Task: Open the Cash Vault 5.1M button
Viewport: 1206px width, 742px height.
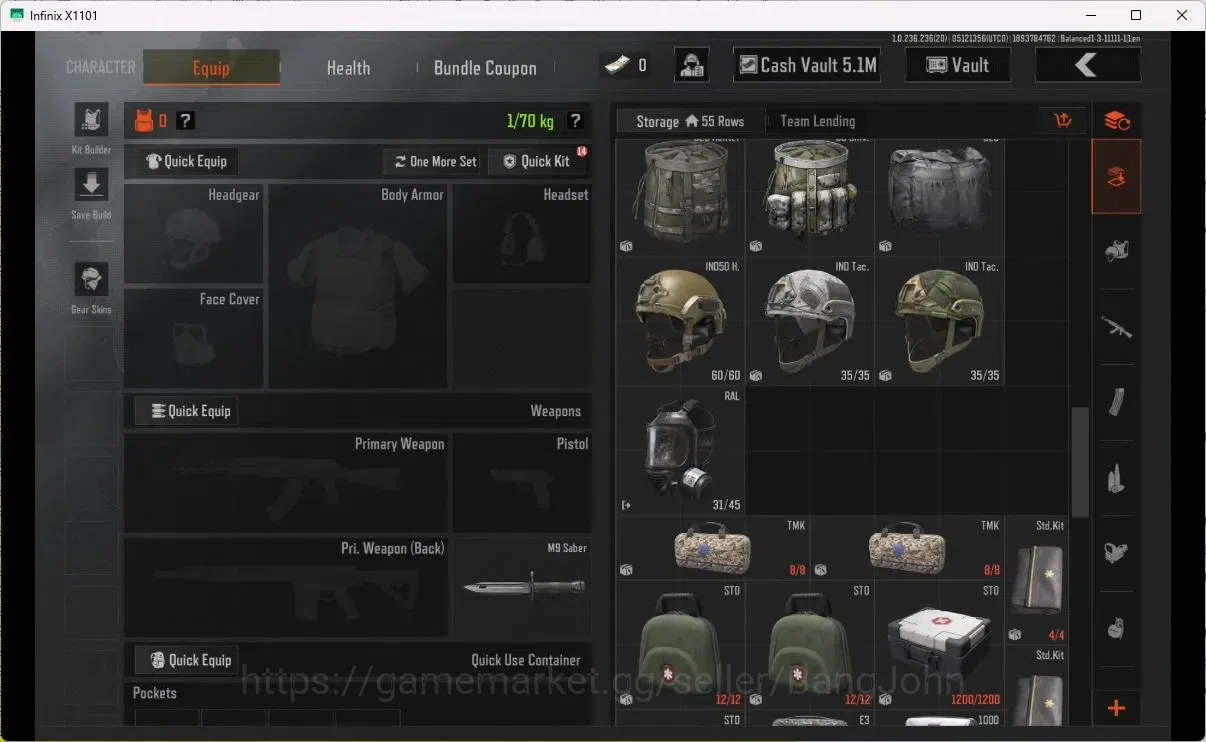Action: (x=807, y=65)
